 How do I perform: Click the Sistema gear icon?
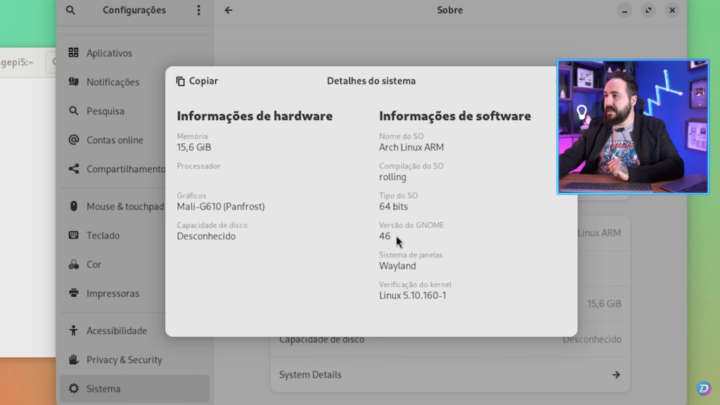pos(73,388)
